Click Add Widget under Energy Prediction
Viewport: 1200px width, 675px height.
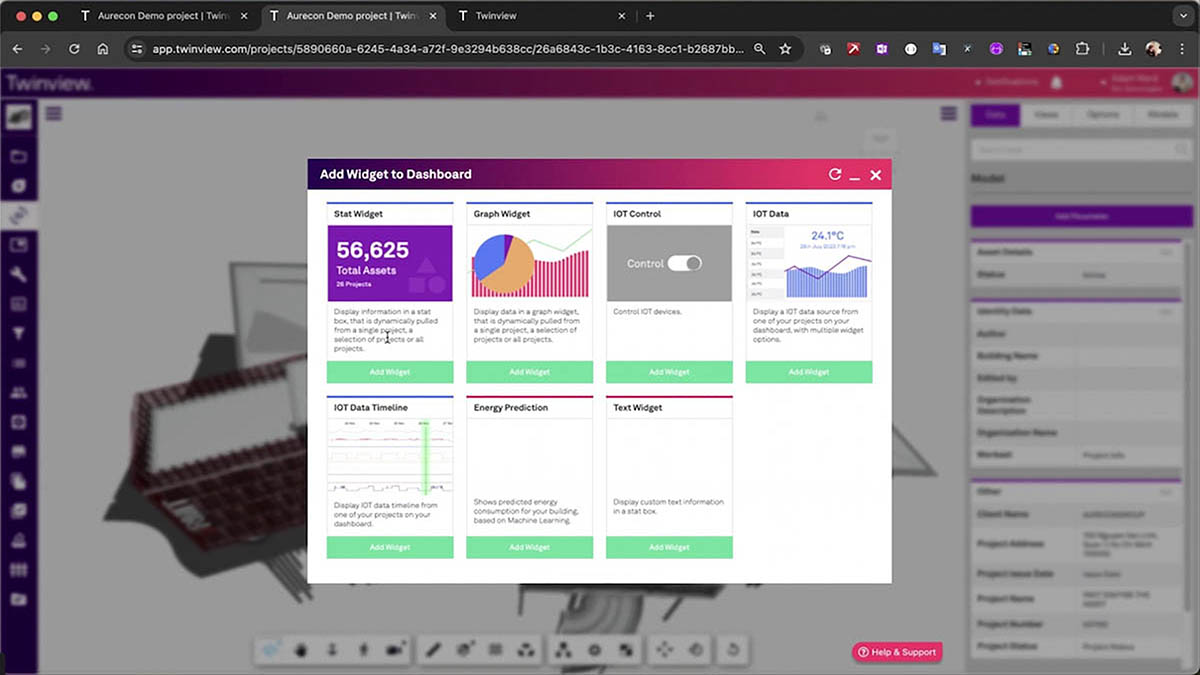[x=529, y=547]
